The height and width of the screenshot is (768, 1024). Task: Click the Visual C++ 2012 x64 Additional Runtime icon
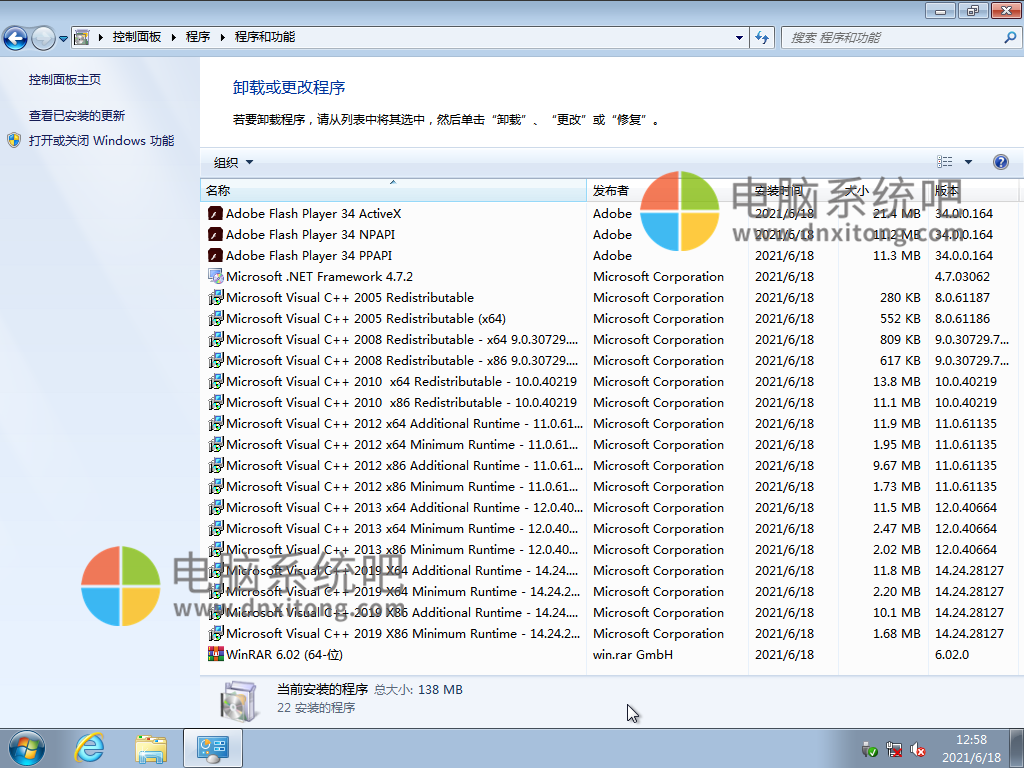coord(216,423)
